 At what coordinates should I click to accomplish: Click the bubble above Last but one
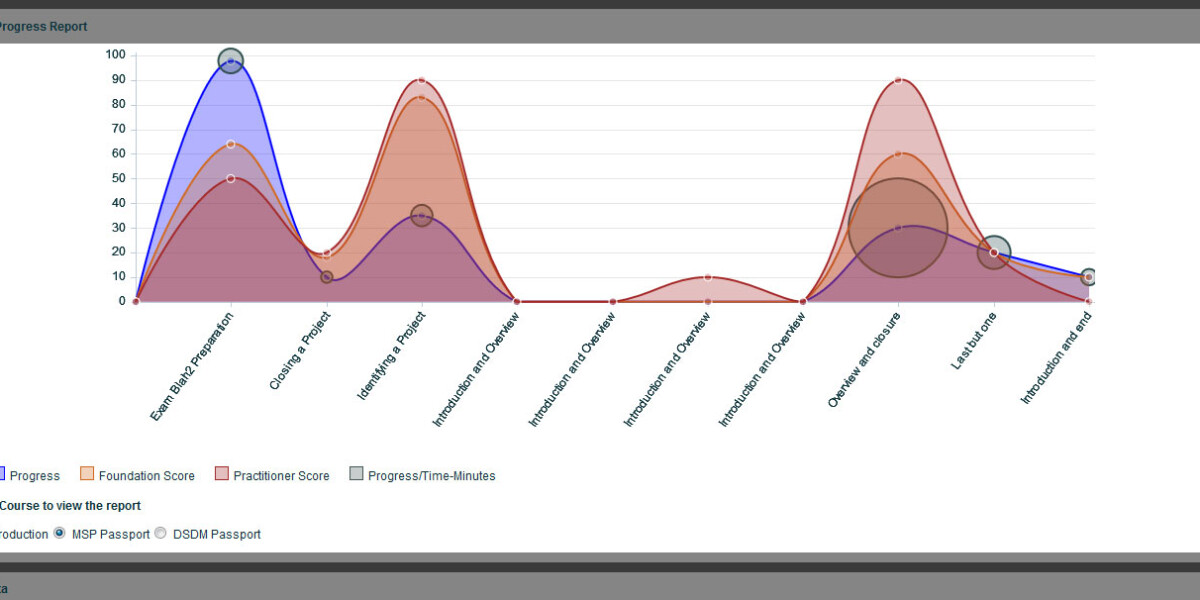pyautogui.click(x=994, y=252)
